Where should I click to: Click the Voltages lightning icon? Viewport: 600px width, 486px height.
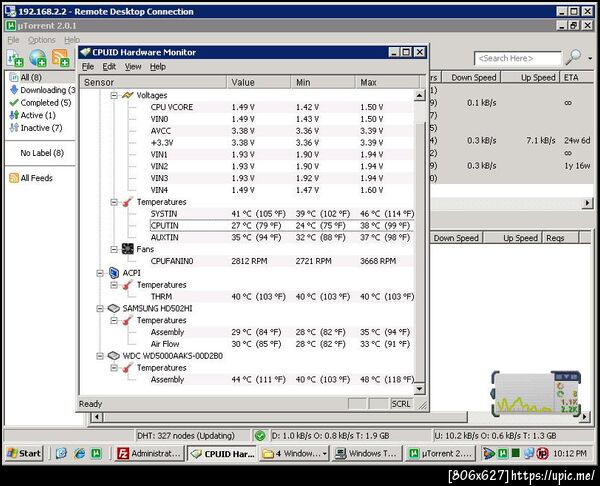point(127,95)
